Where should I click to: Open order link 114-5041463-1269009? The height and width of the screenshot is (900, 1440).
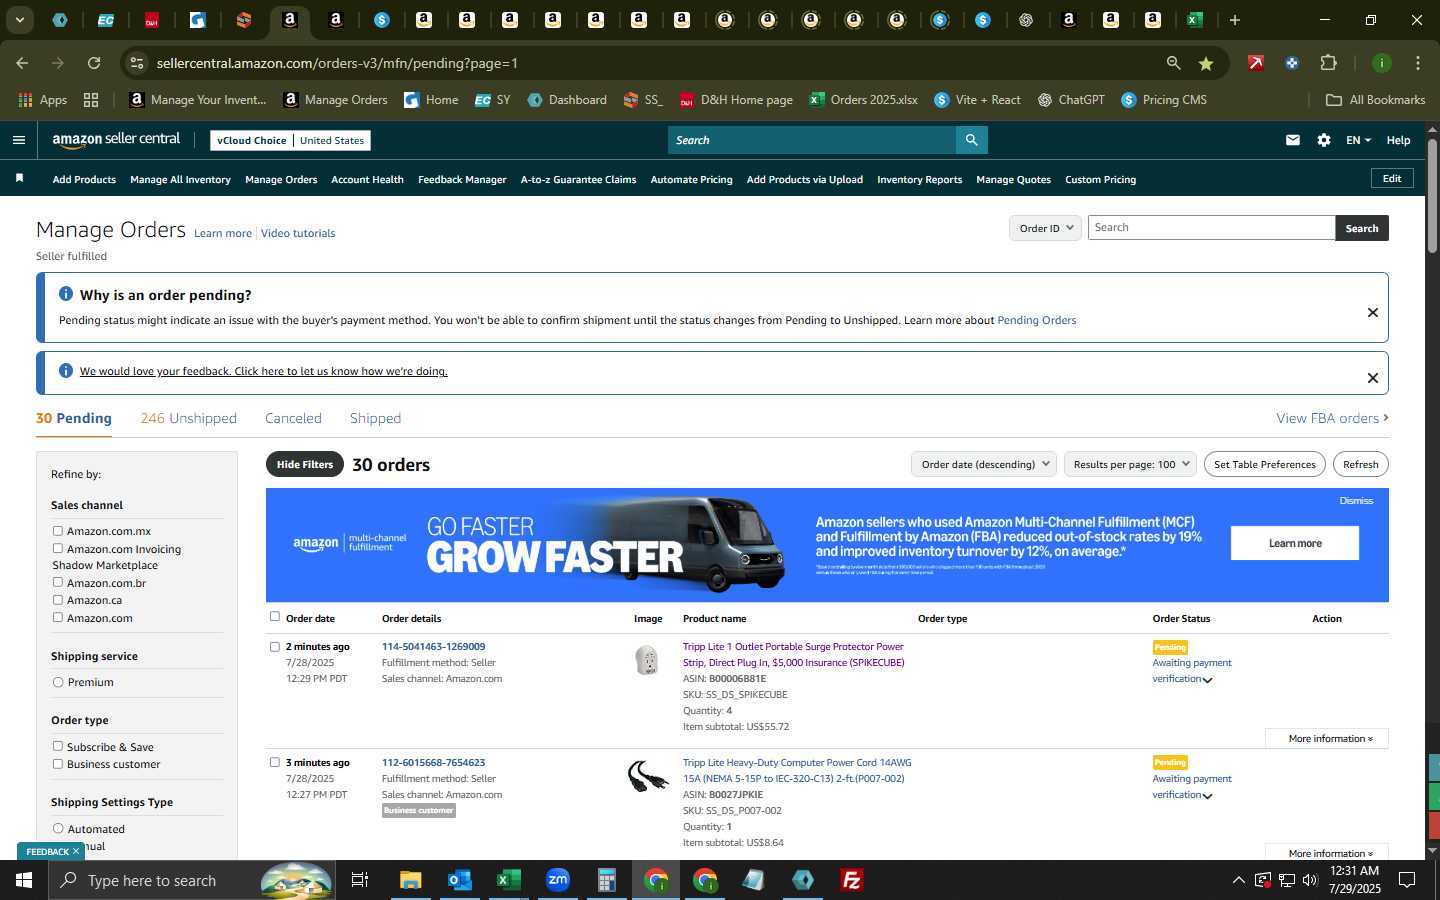click(x=433, y=646)
